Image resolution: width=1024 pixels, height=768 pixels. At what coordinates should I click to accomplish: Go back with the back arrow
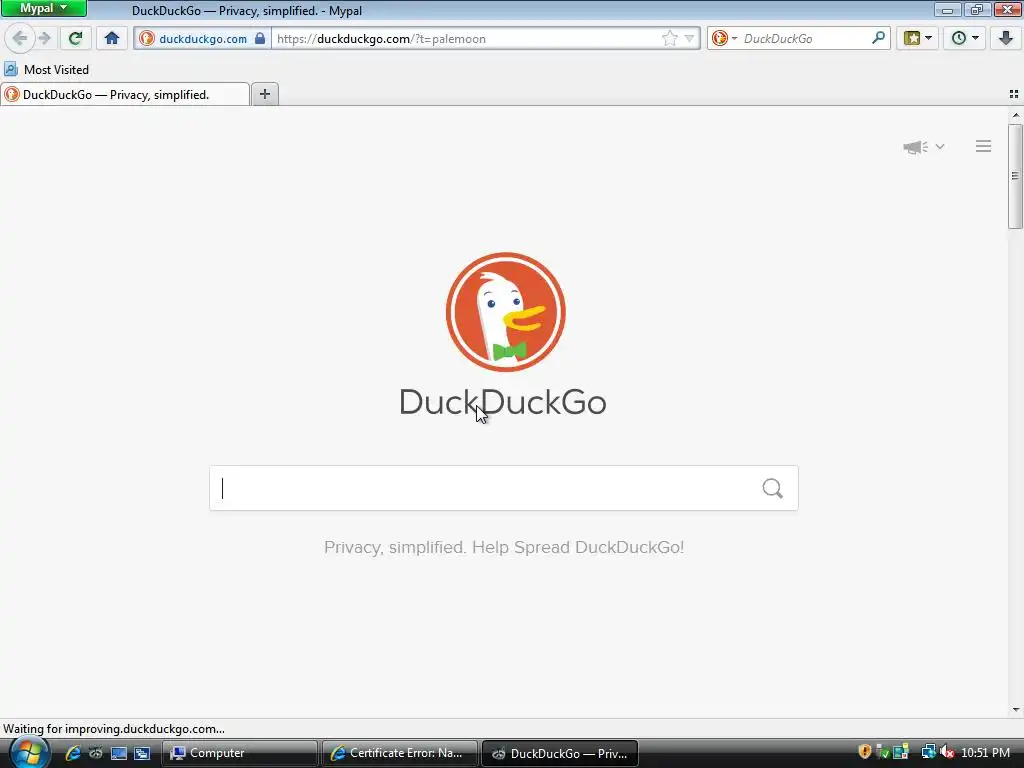20,39
